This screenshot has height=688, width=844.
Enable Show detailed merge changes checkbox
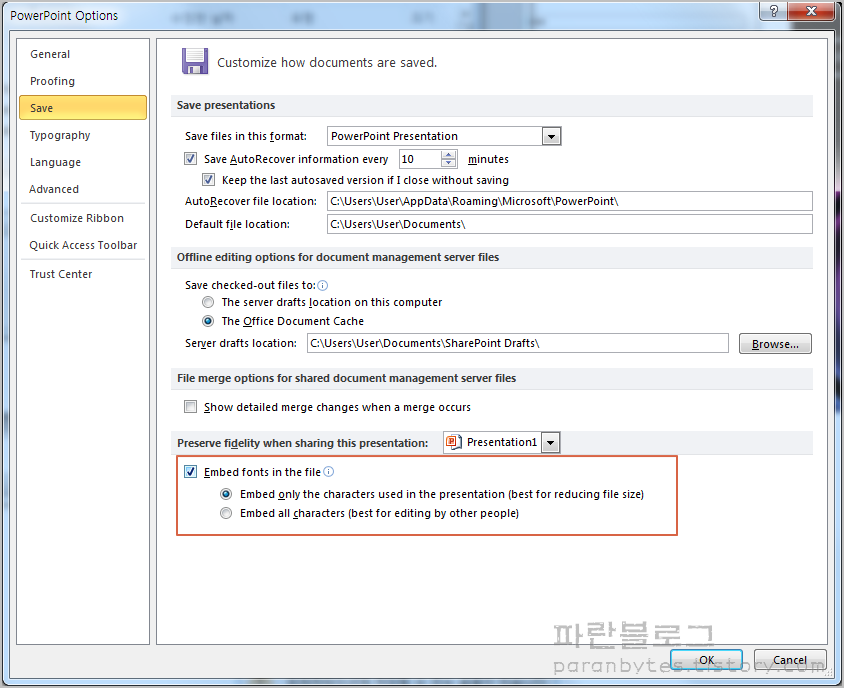point(191,406)
